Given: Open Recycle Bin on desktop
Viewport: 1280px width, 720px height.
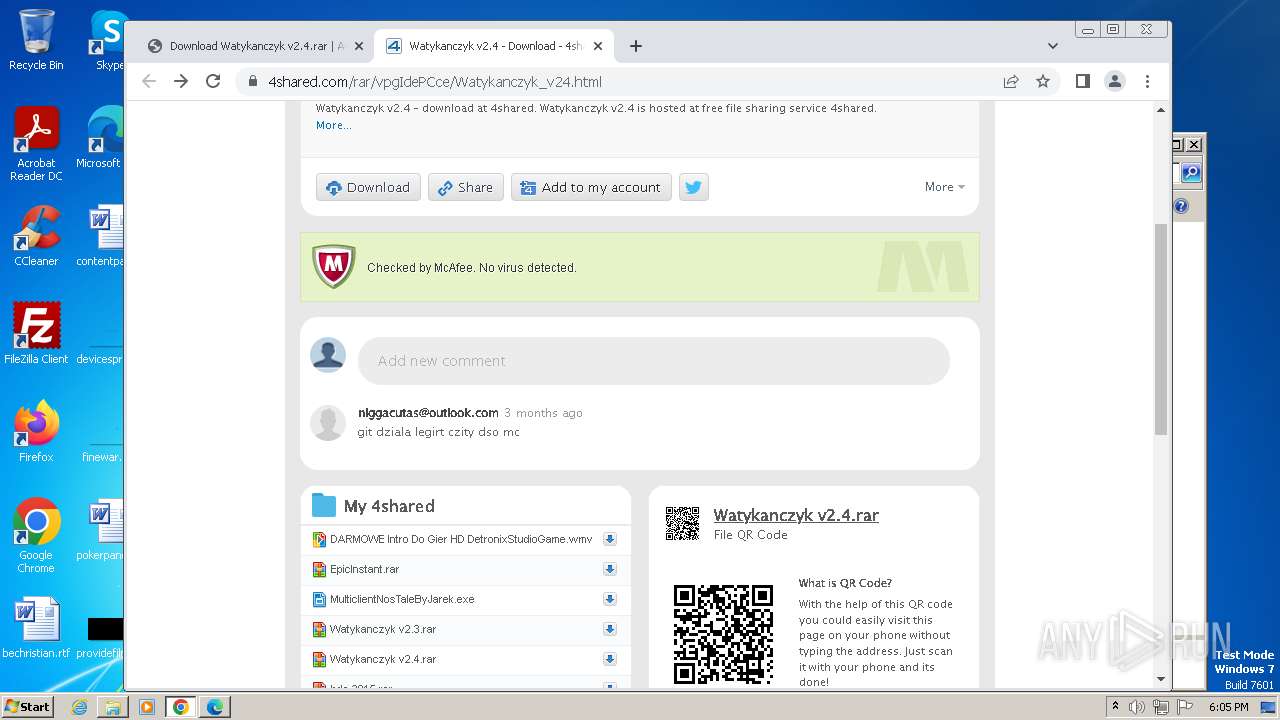Looking at the screenshot, I should (36, 40).
